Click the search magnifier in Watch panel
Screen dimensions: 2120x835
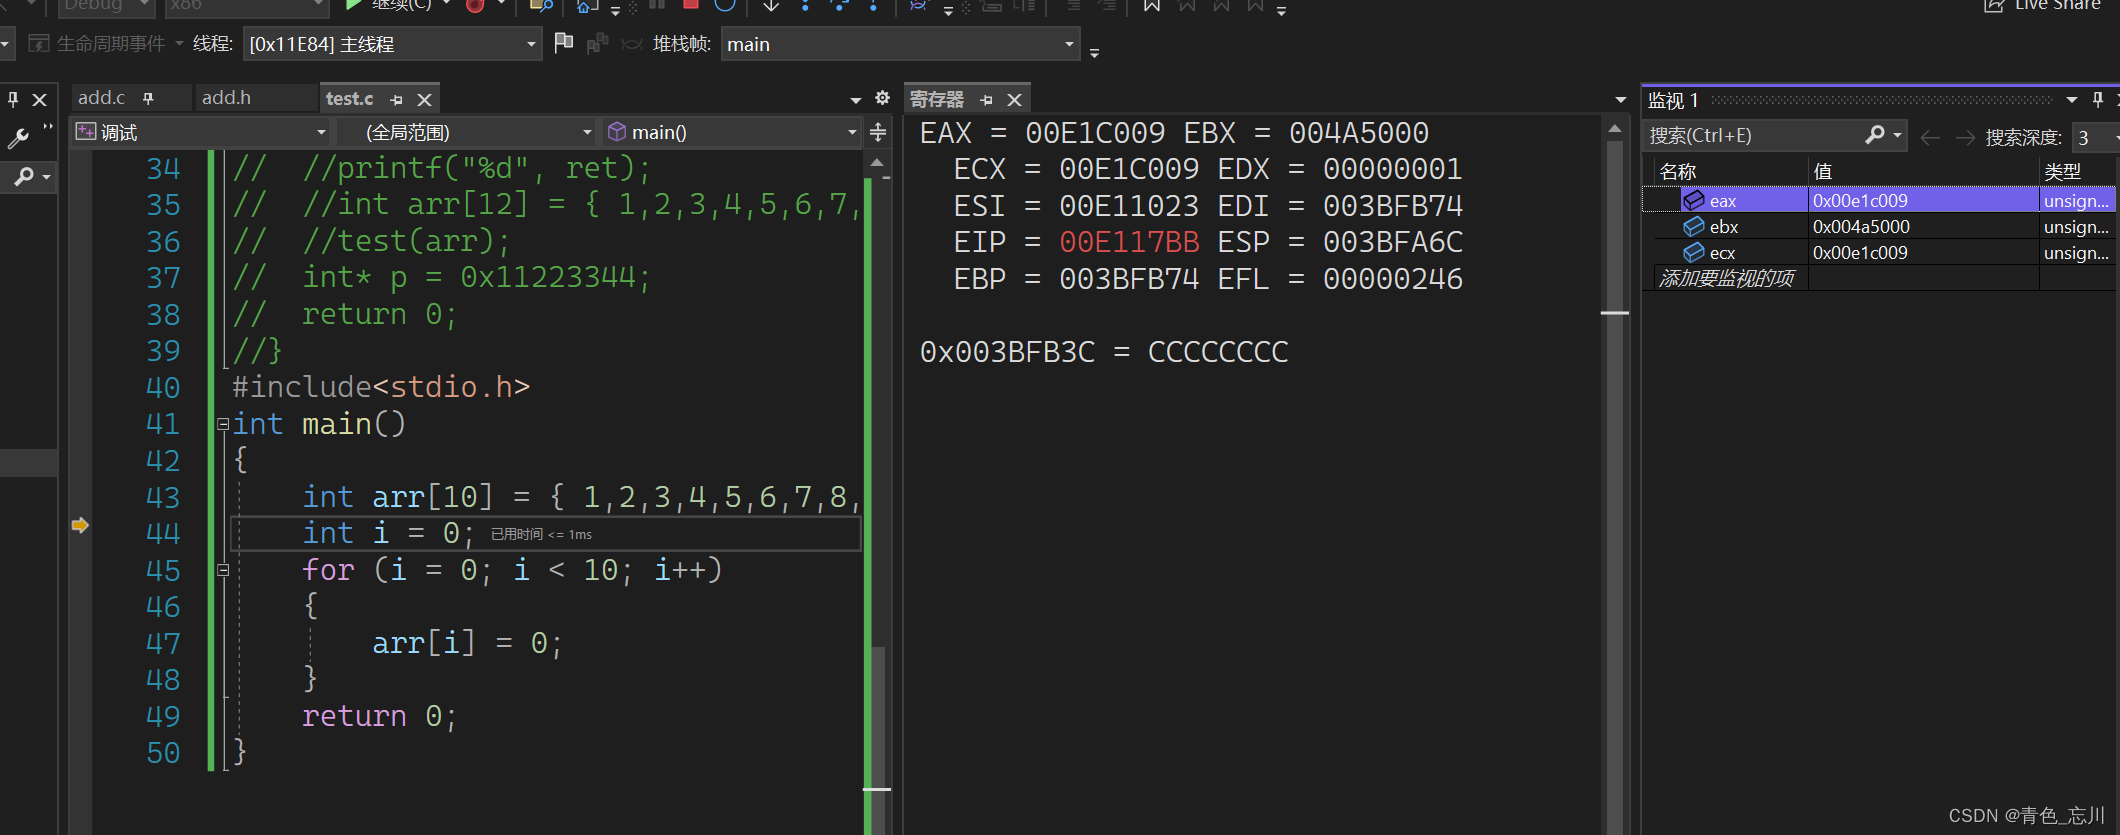pyautogui.click(x=1875, y=135)
